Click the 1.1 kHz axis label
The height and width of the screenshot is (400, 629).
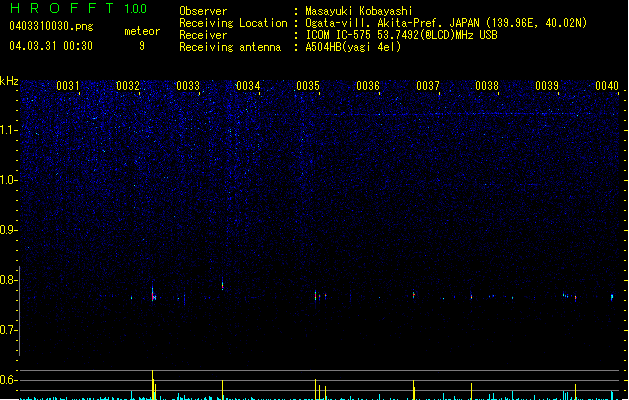pos(8,130)
